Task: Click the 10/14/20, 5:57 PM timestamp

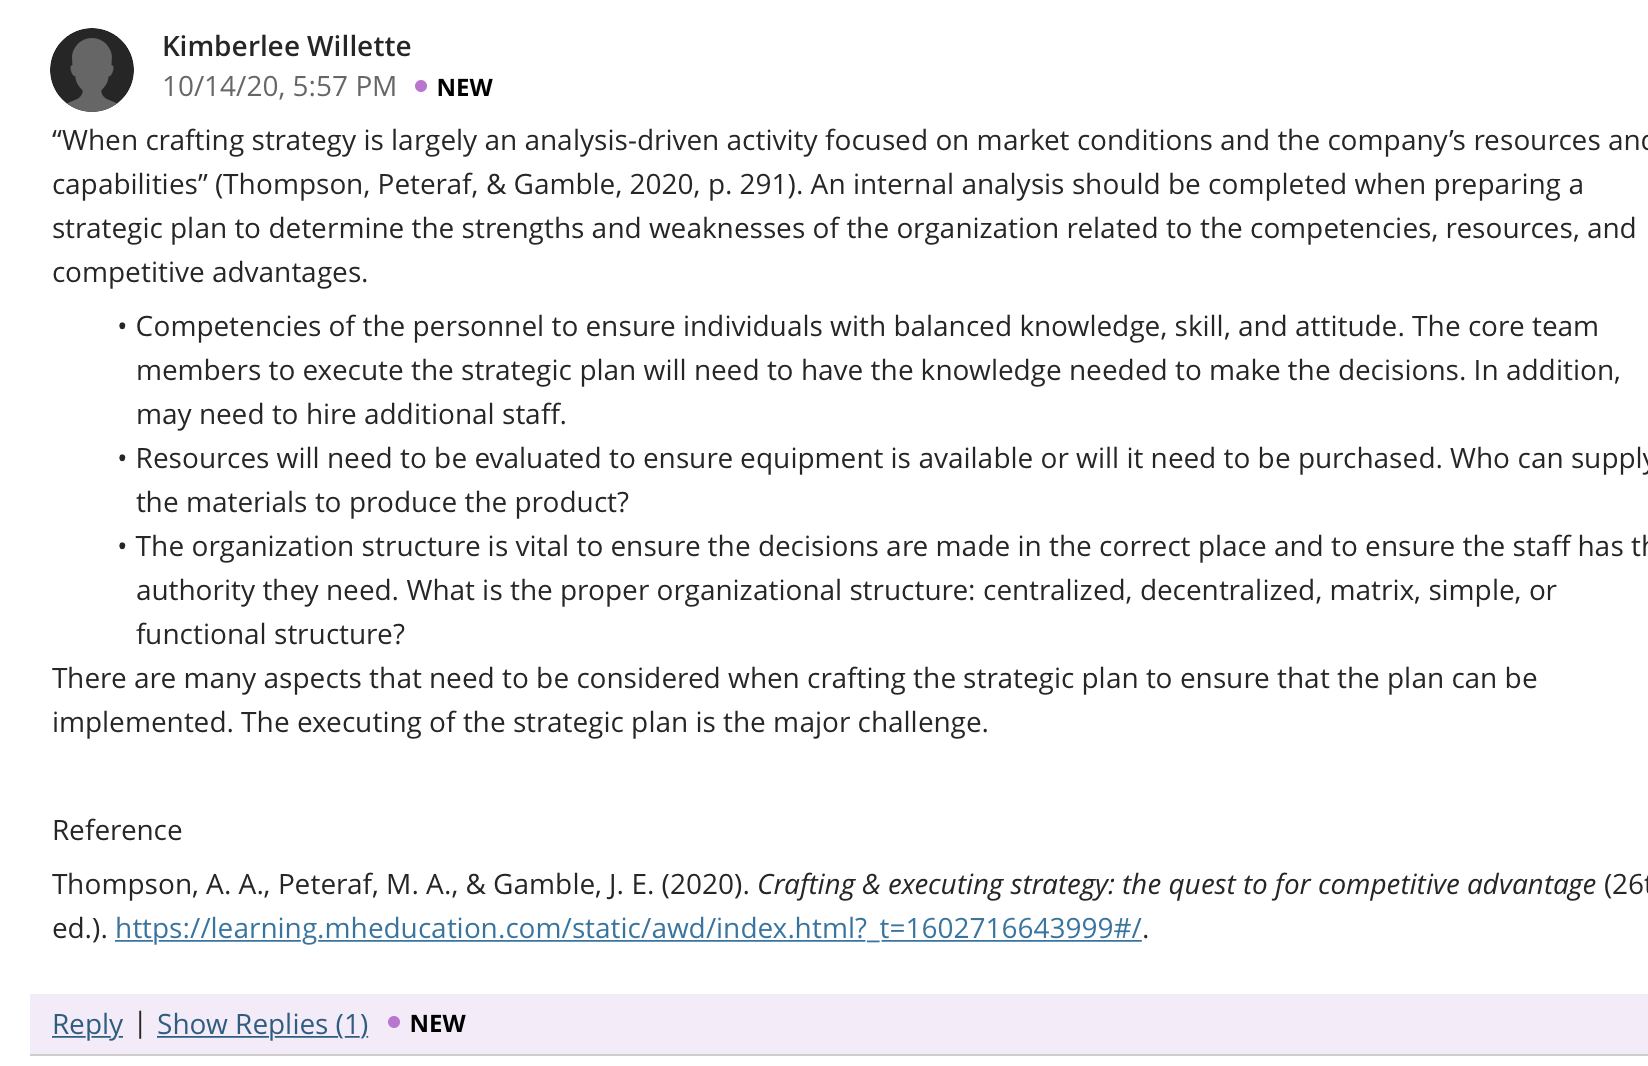Action: coord(279,87)
